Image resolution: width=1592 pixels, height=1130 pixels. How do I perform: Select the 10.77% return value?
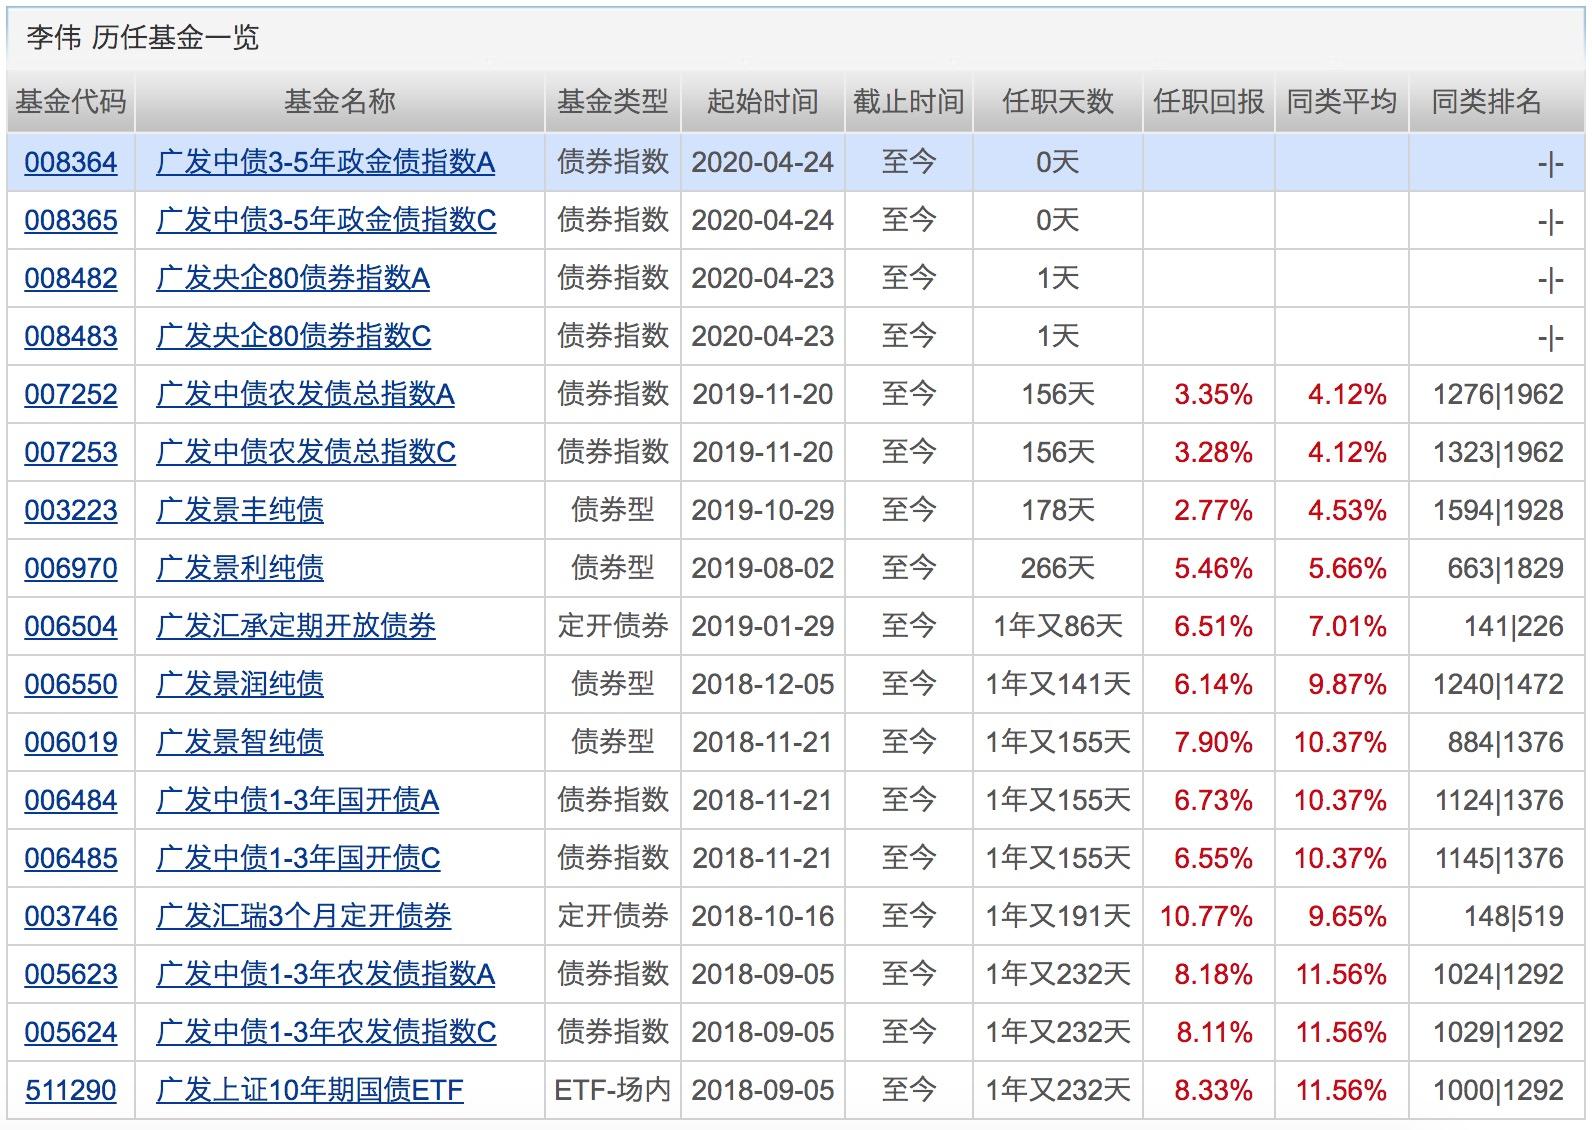[1206, 916]
